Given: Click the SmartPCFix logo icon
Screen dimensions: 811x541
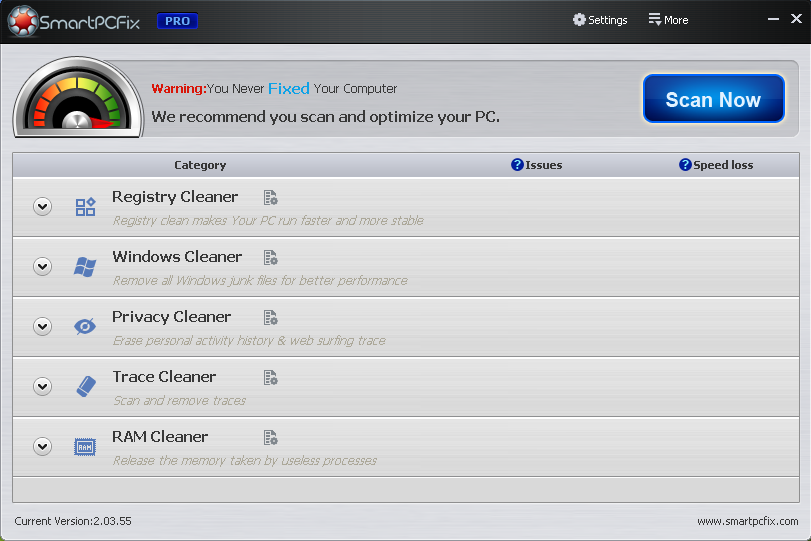Looking at the screenshot, I should [22, 21].
